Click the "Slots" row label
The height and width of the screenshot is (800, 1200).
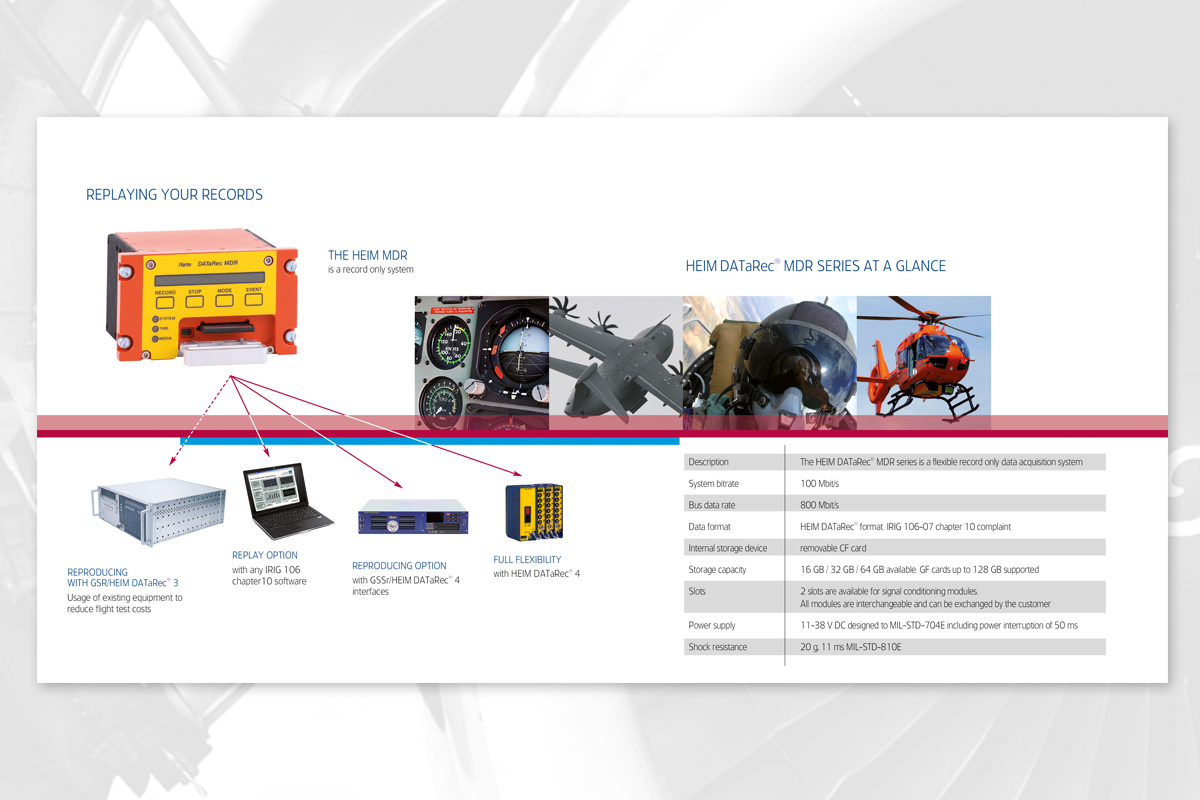pyautogui.click(x=698, y=592)
